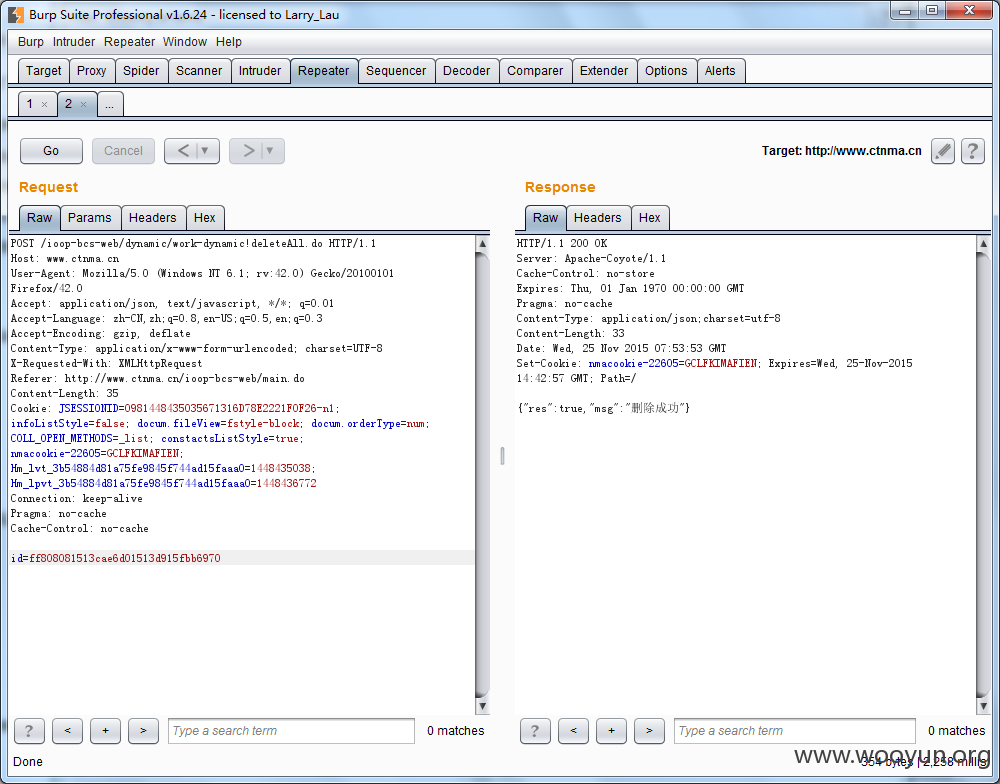This screenshot has width=1000, height=784.
Task: Go back to previous request in history
Action: click(182, 151)
